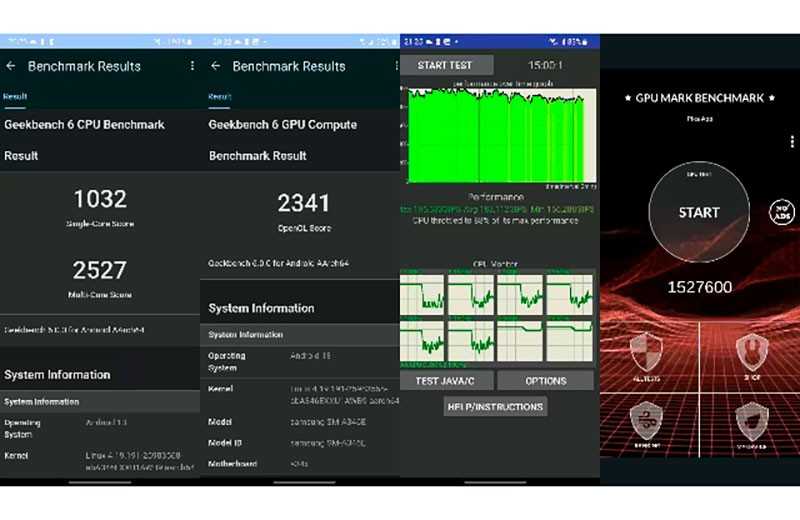Go back from Geekbench 6 GPU Compute results
Image resolution: width=800 pixels, height=520 pixels.
[x=215, y=66]
